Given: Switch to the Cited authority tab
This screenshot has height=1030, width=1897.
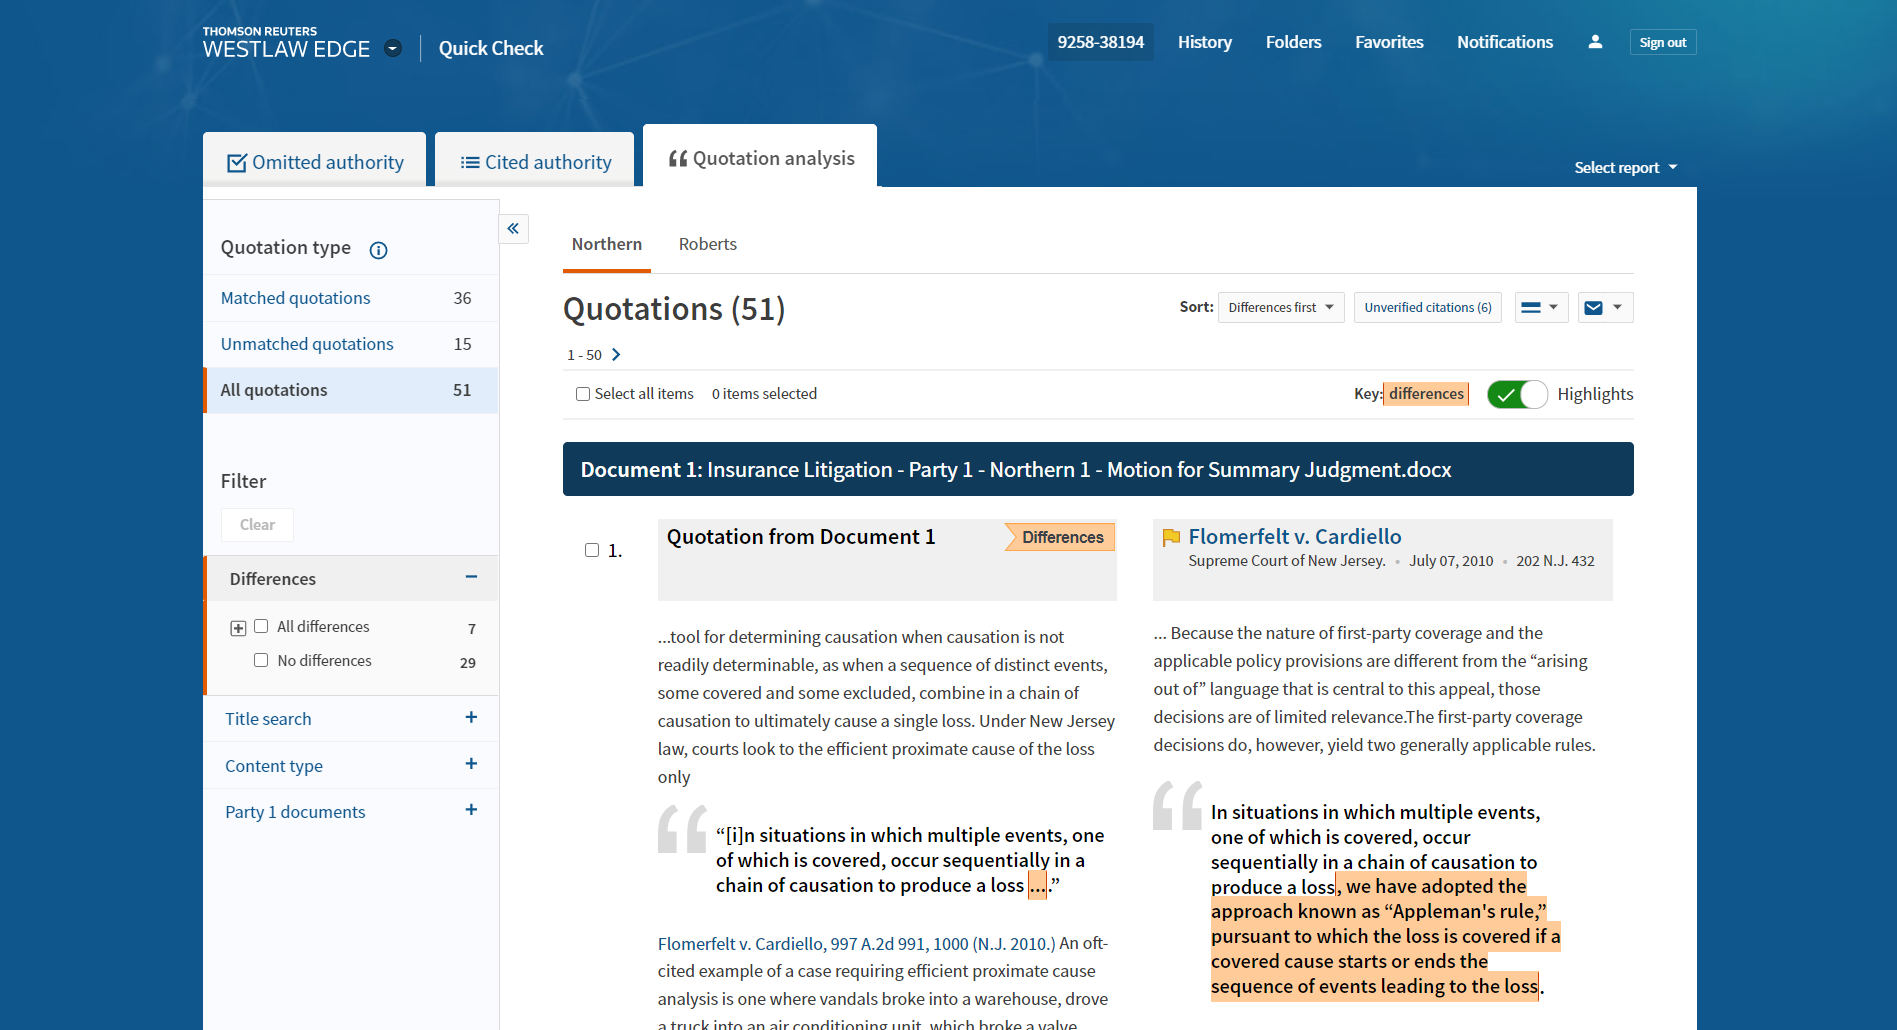Looking at the screenshot, I should click(x=535, y=162).
